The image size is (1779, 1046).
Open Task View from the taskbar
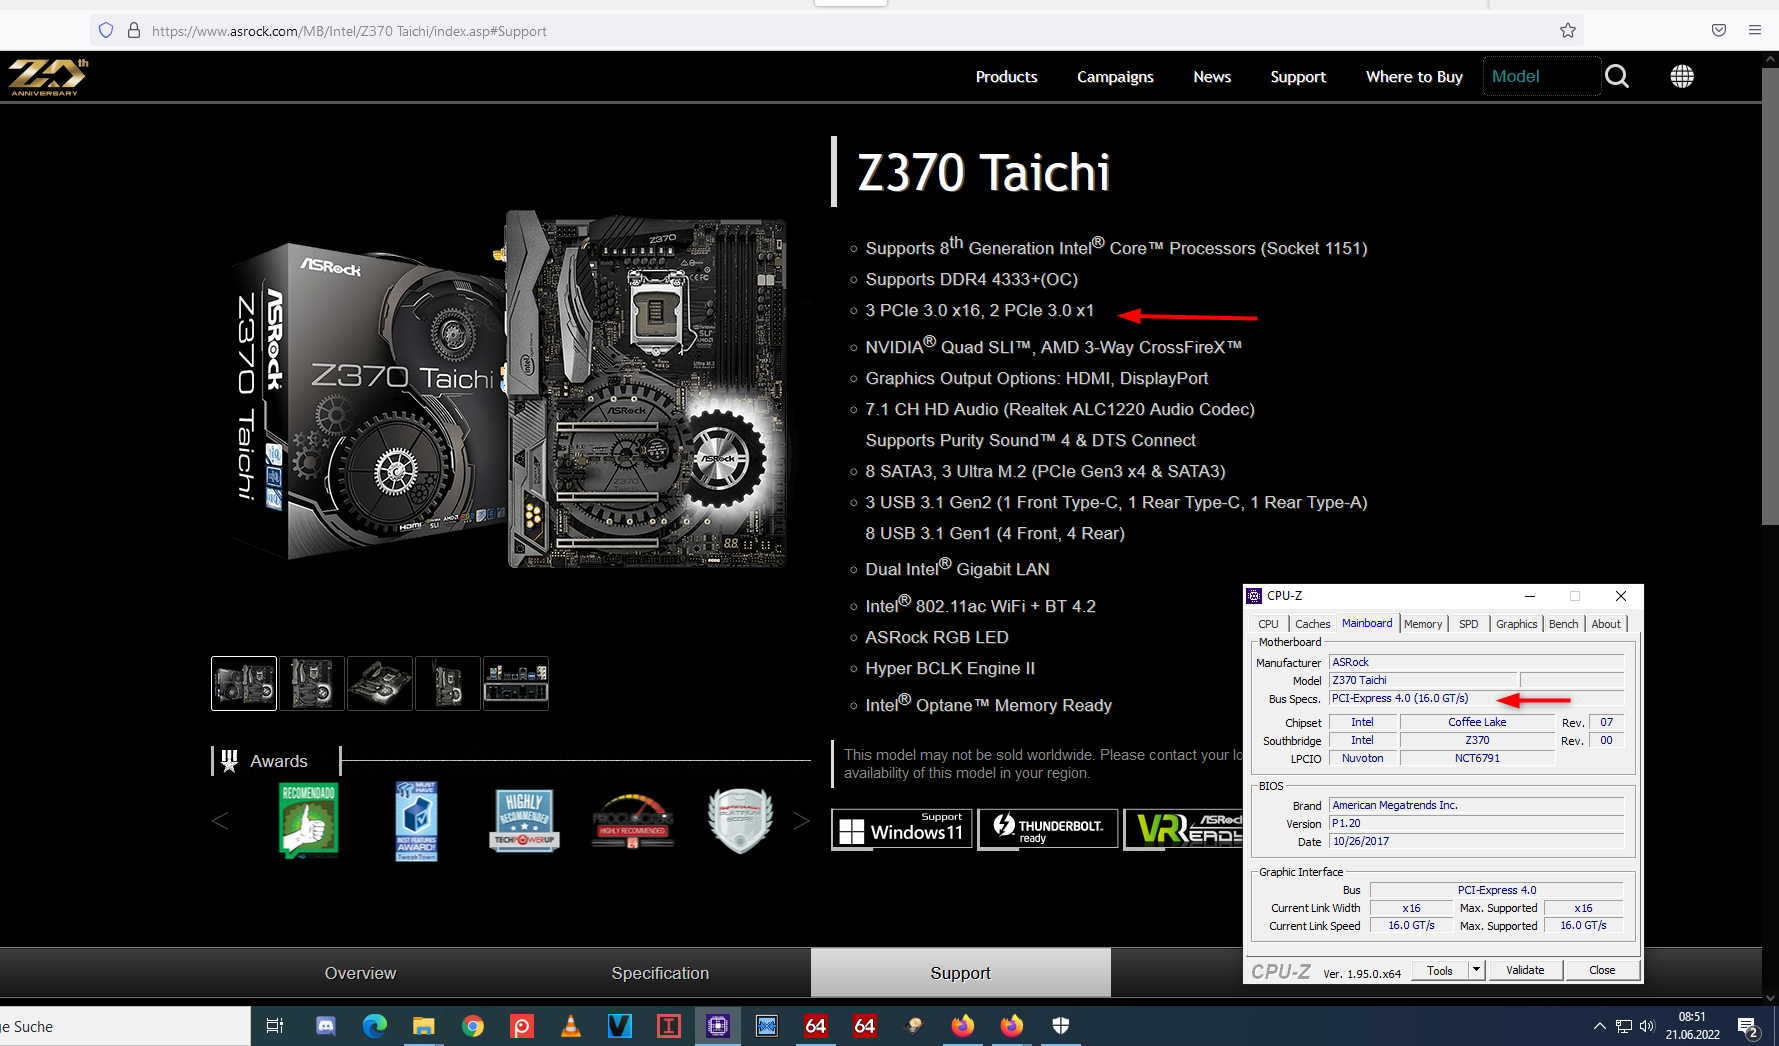tap(275, 1026)
